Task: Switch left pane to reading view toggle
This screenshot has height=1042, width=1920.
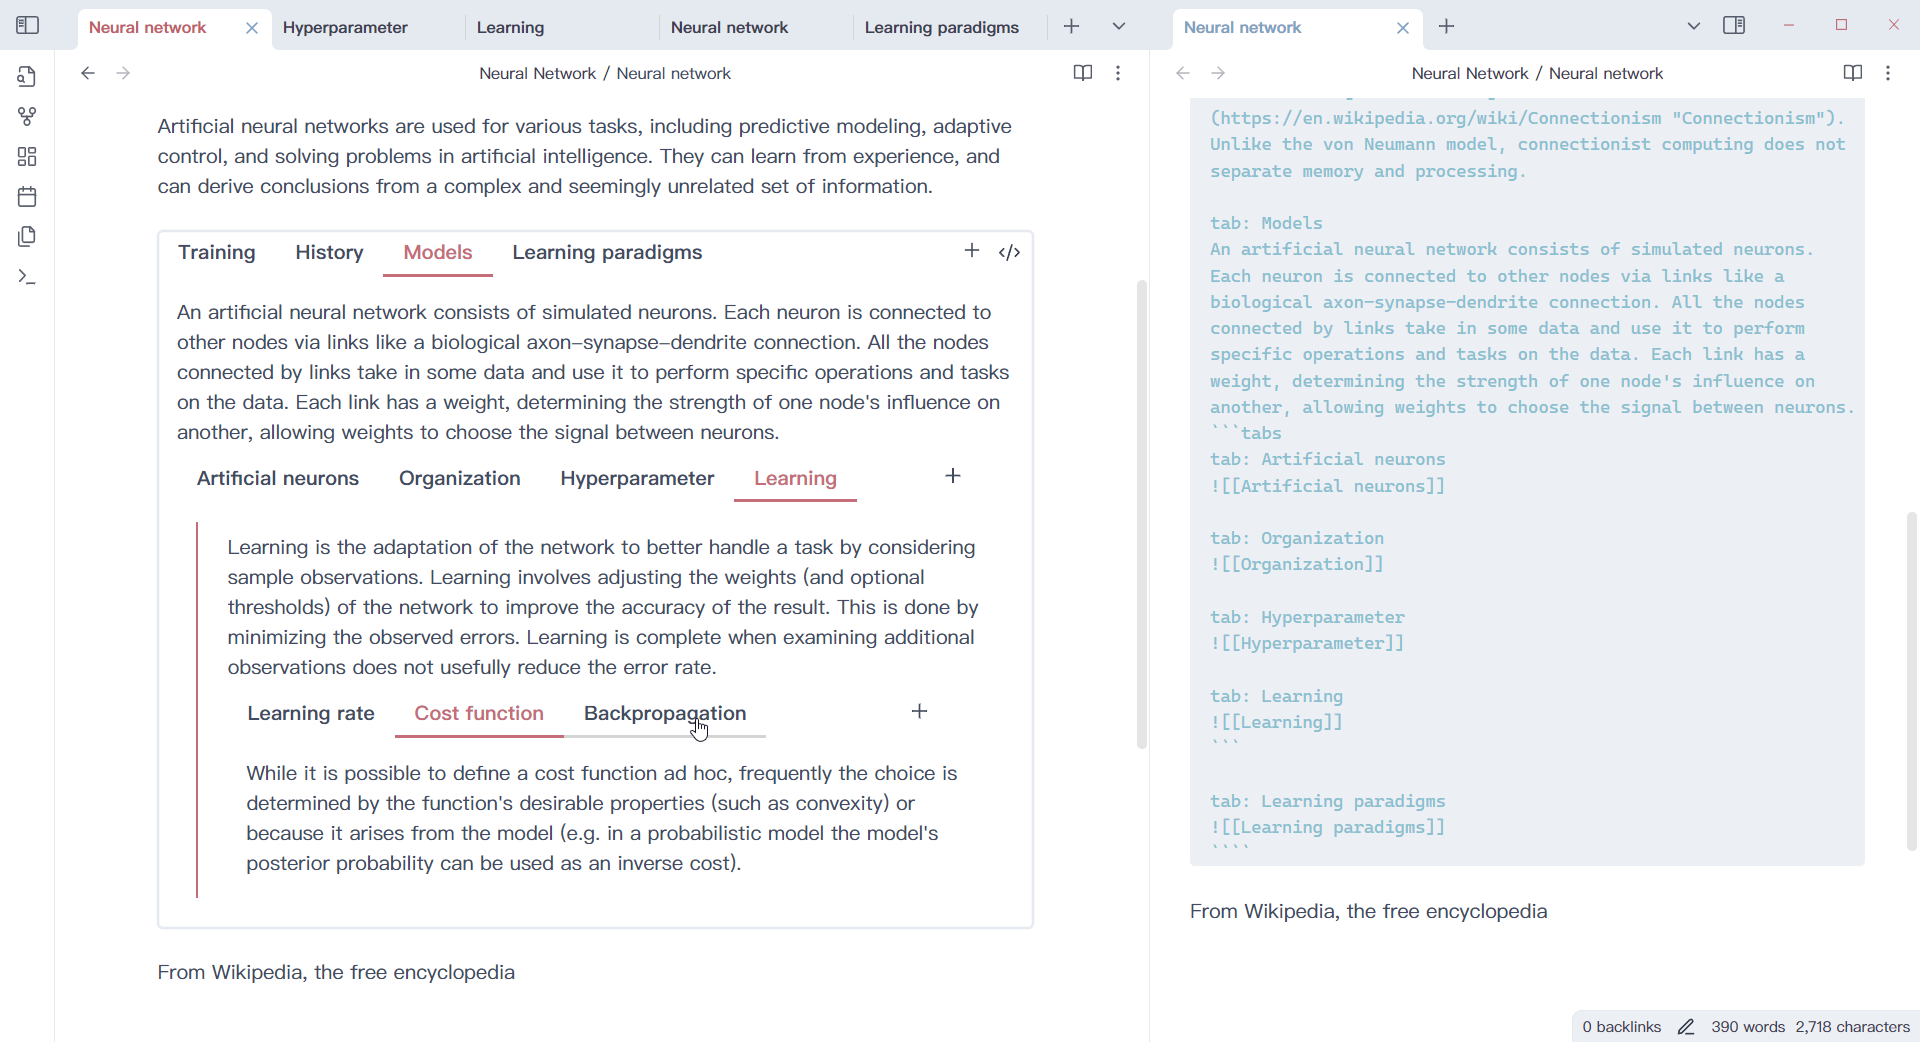Action: 1082,73
